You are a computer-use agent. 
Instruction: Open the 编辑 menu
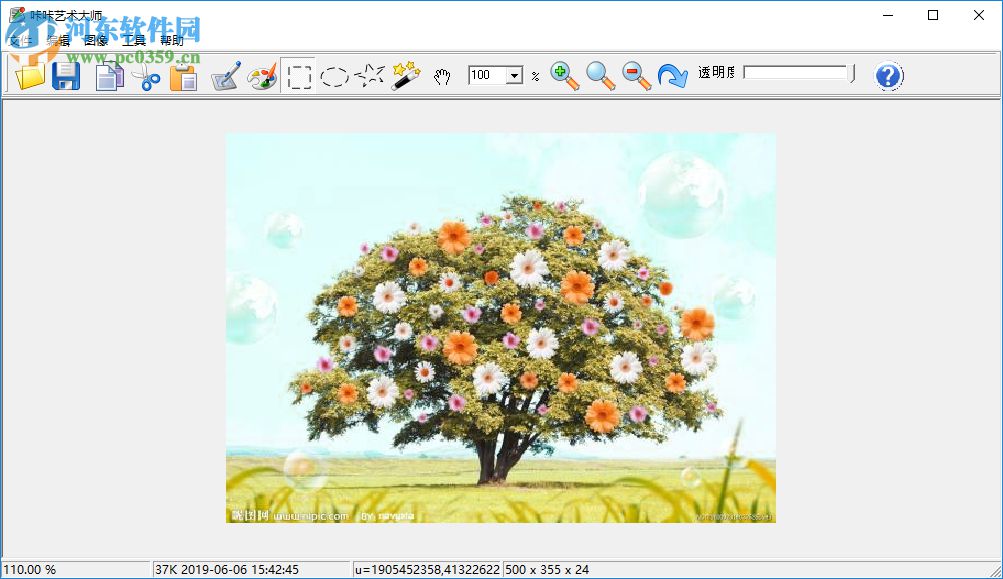pyautogui.click(x=58, y=40)
